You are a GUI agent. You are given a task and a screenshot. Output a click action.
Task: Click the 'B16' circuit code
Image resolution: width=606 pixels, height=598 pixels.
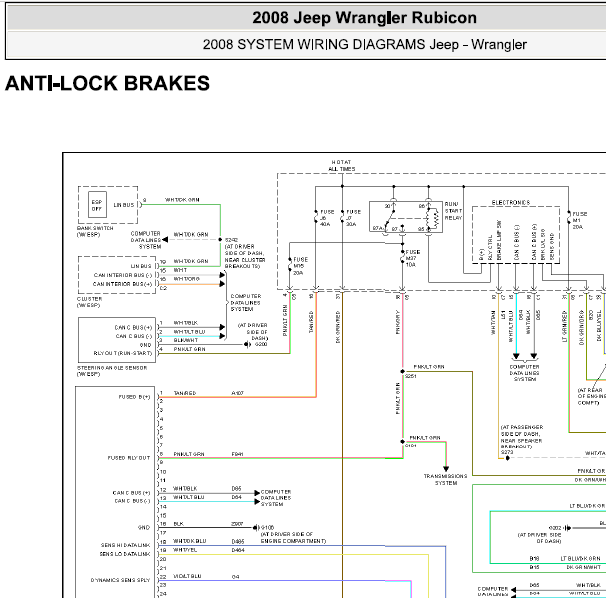coord(534,559)
